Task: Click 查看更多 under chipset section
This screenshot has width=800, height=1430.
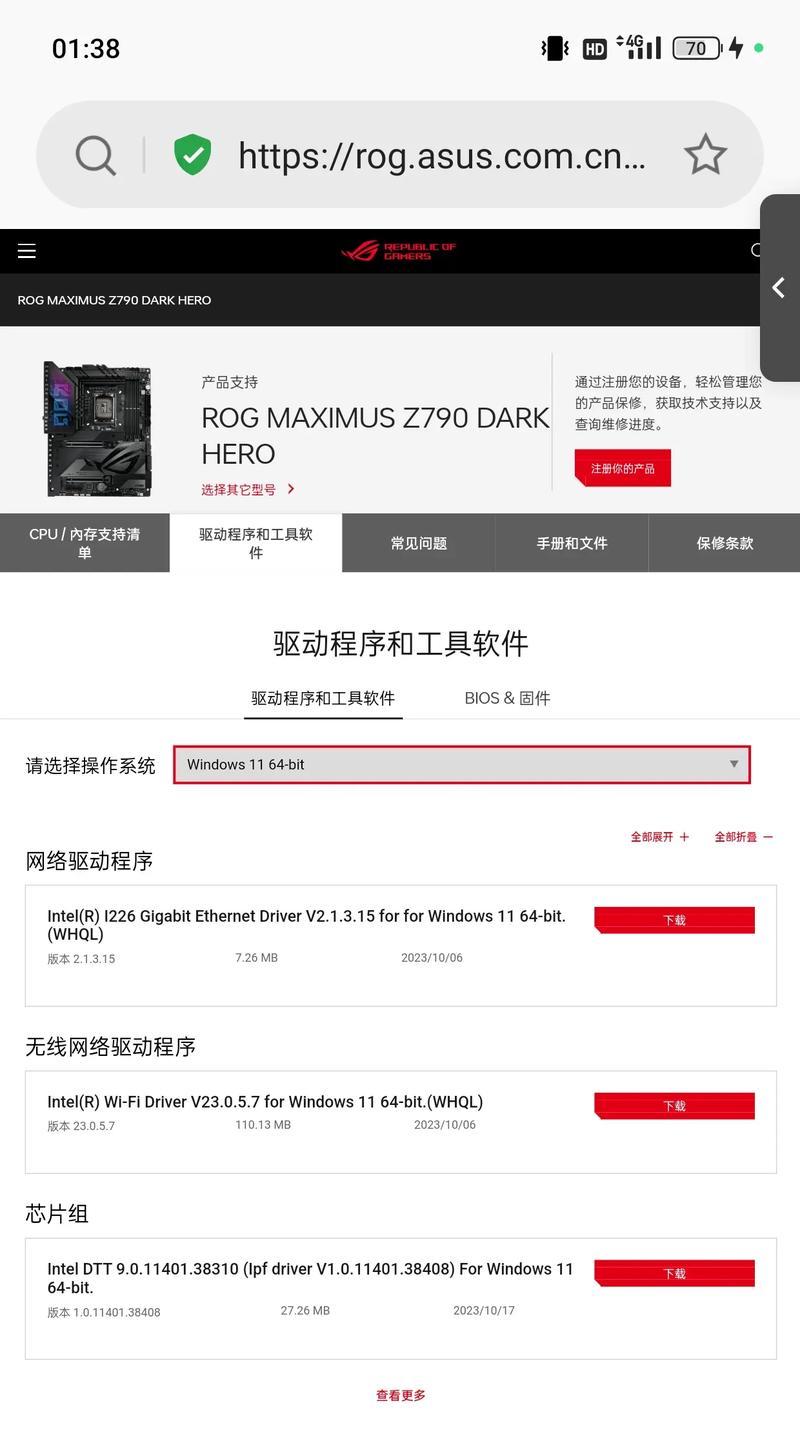Action: [401, 1395]
